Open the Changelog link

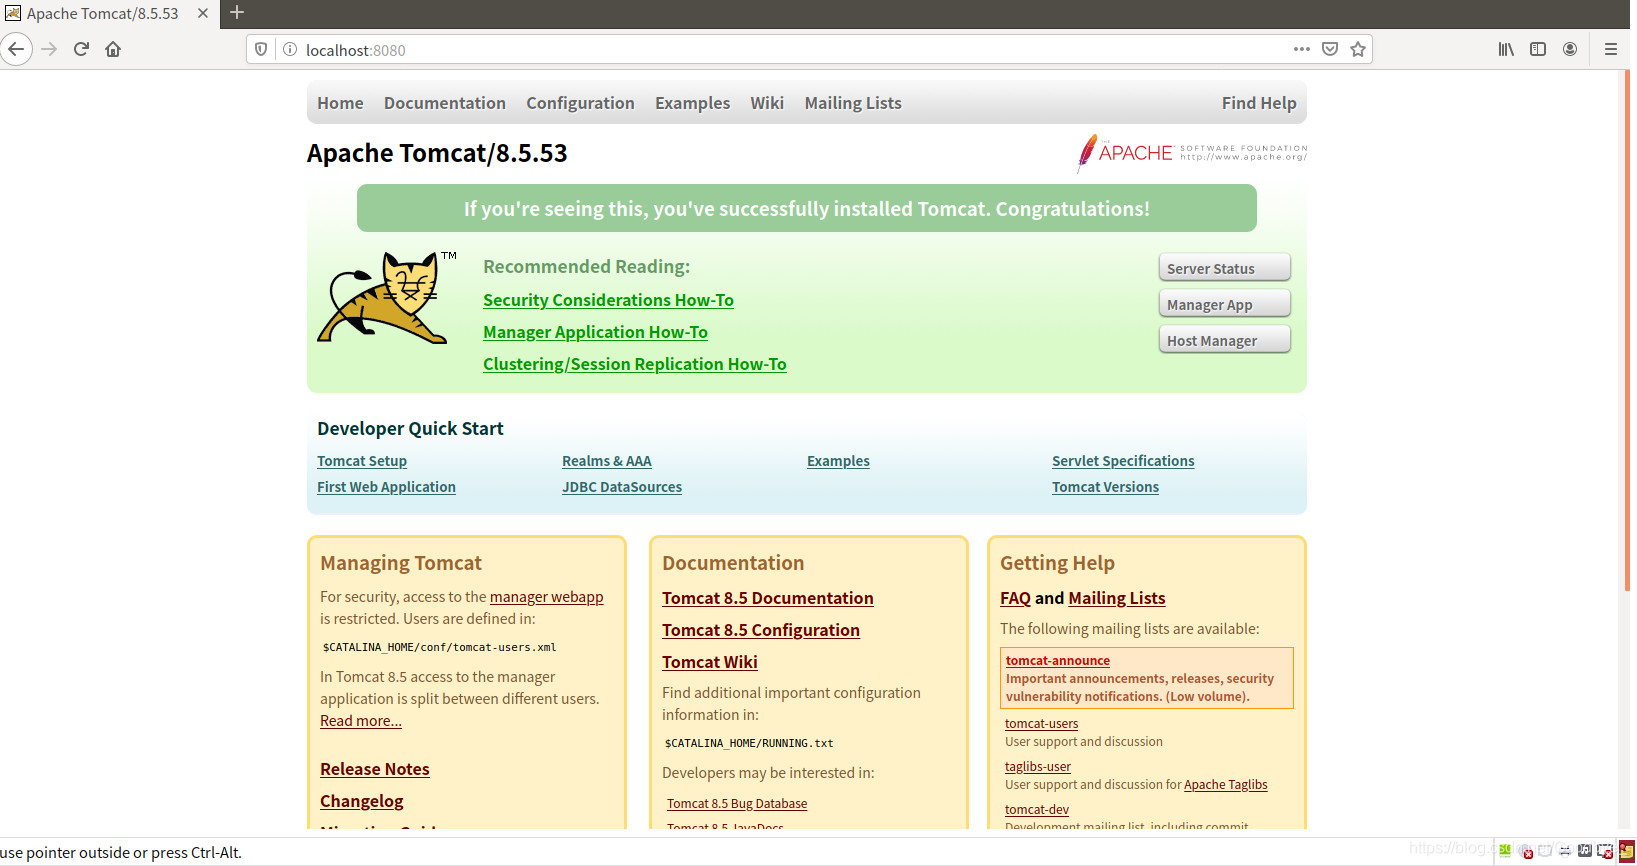click(x=362, y=801)
